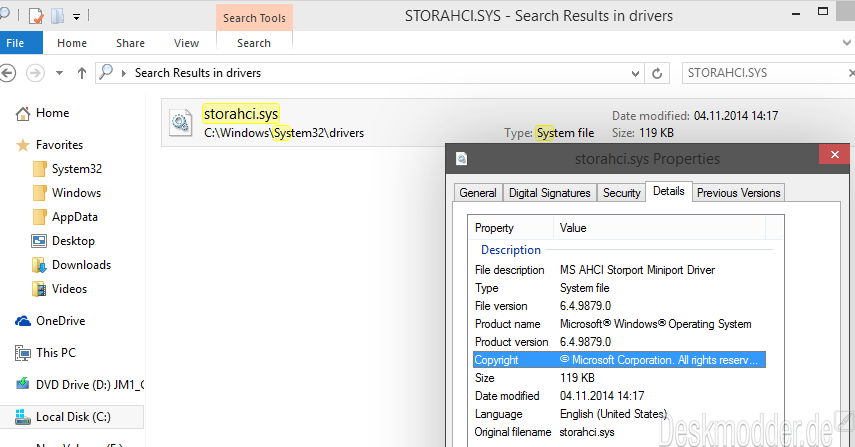Open Windows favorite folder

click(x=76, y=193)
